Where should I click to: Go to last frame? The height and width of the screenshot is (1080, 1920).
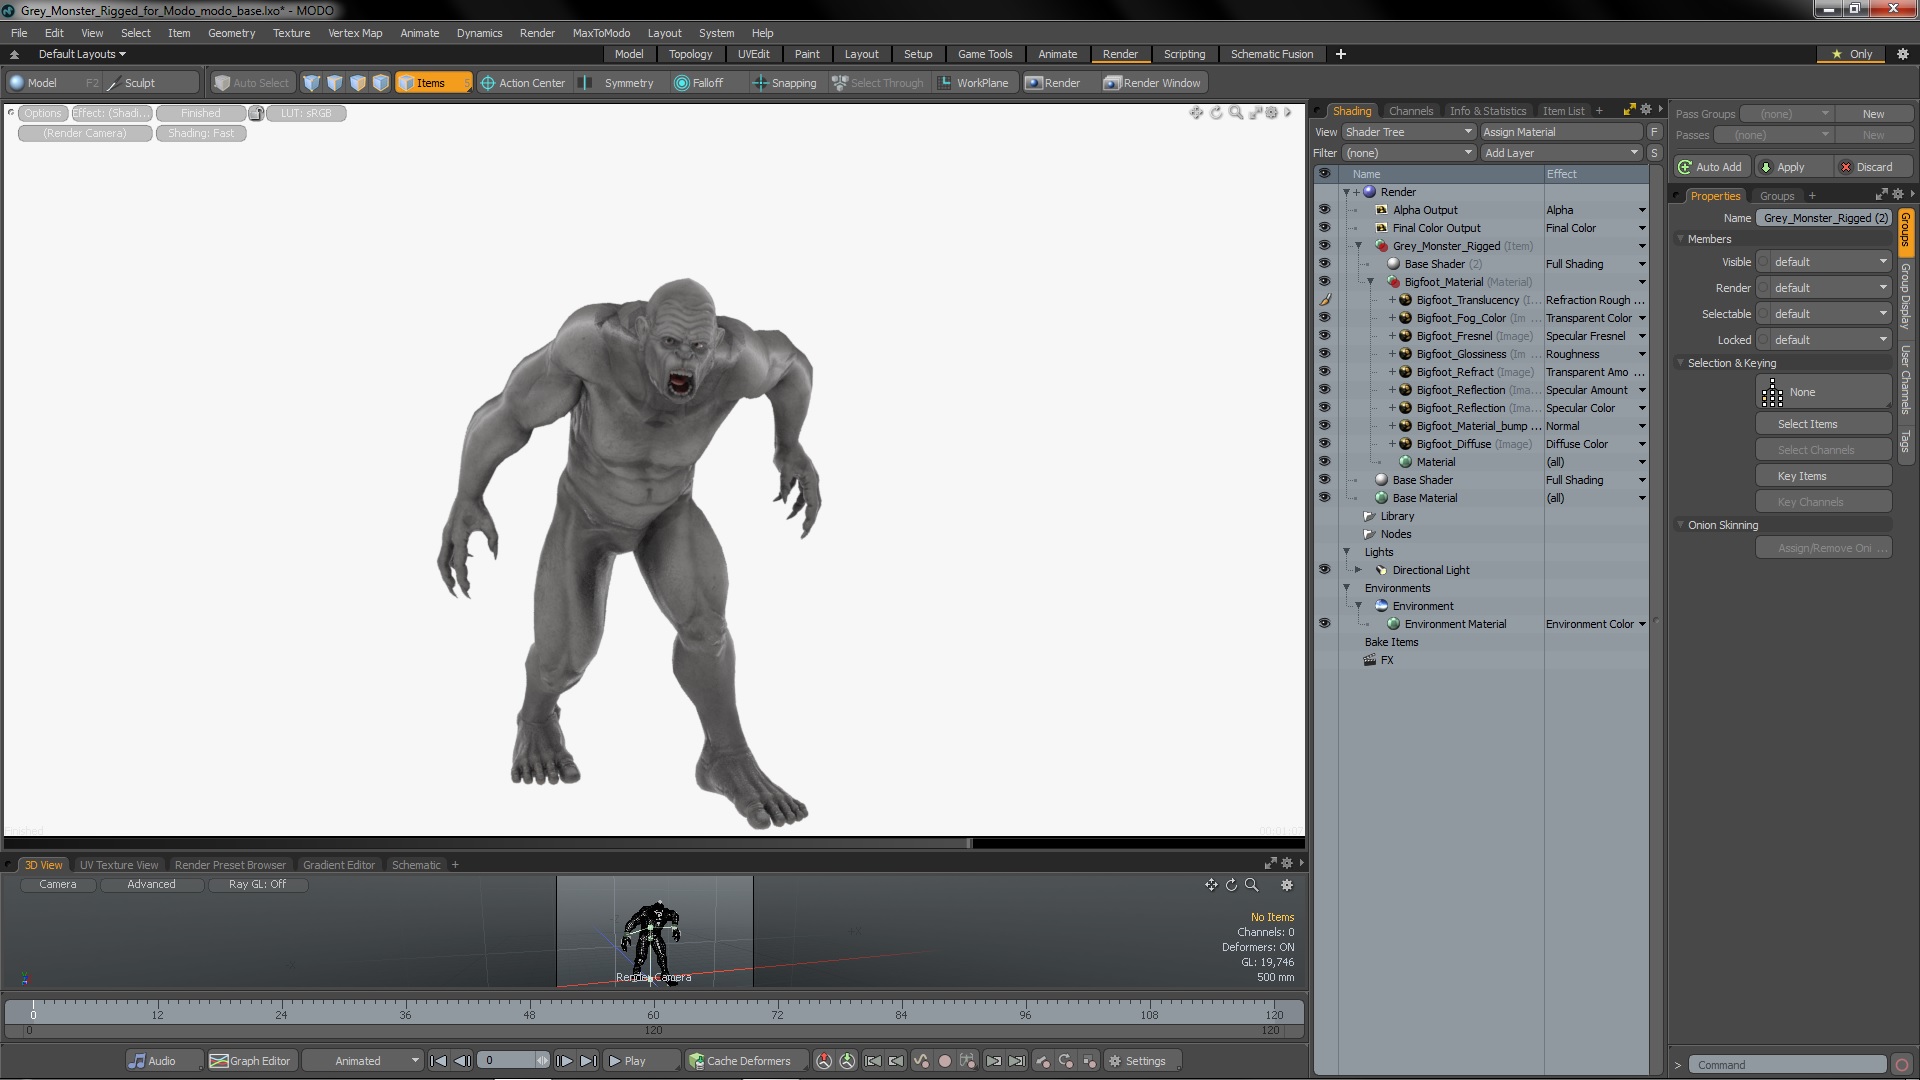click(589, 1061)
